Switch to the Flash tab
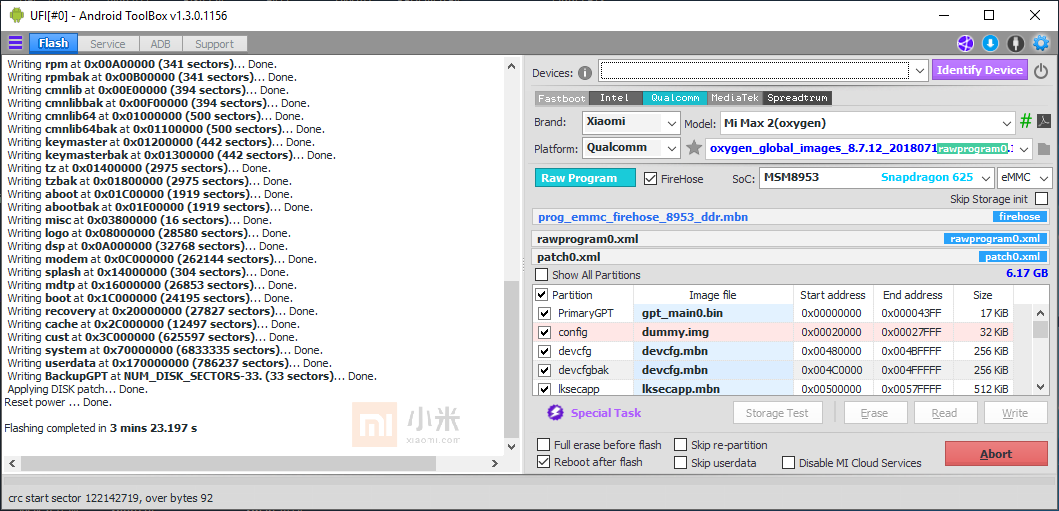The image size is (1059, 511). (53, 44)
